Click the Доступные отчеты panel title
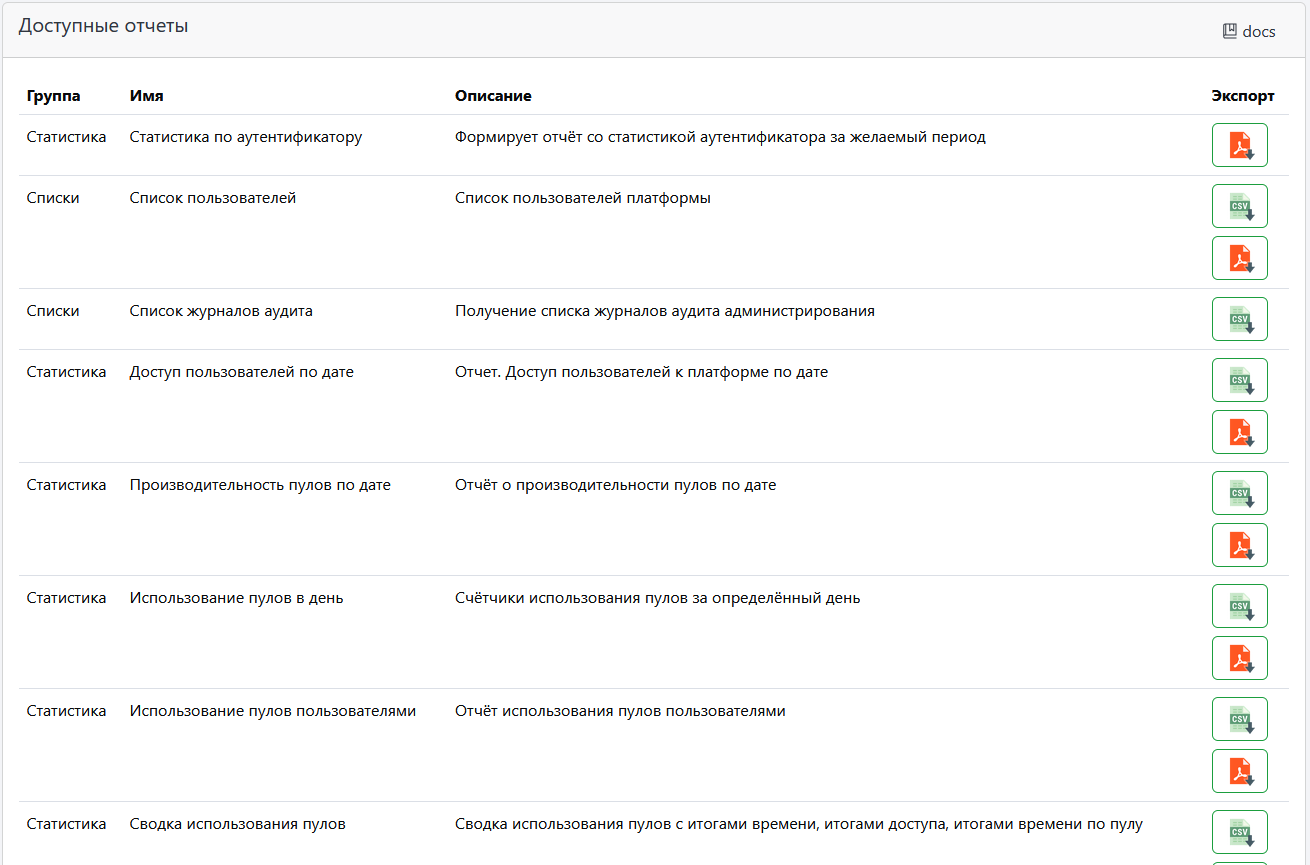The width and height of the screenshot is (1310, 865). click(103, 26)
